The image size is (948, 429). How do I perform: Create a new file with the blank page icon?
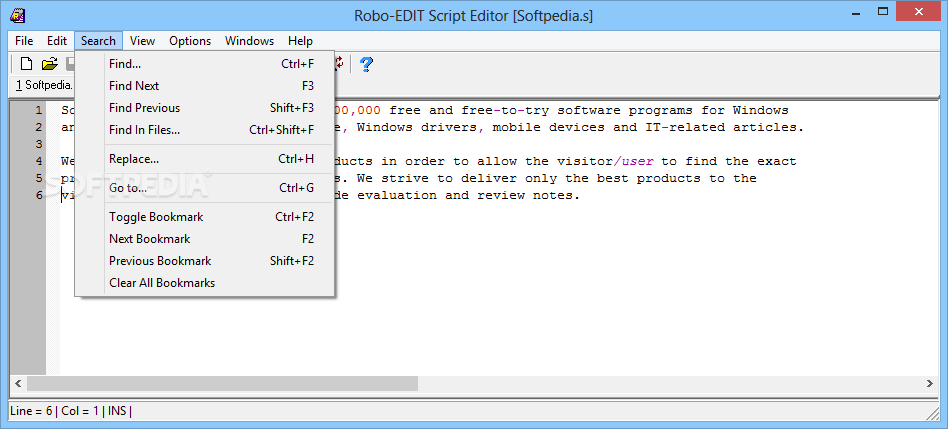click(x=27, y=63)
